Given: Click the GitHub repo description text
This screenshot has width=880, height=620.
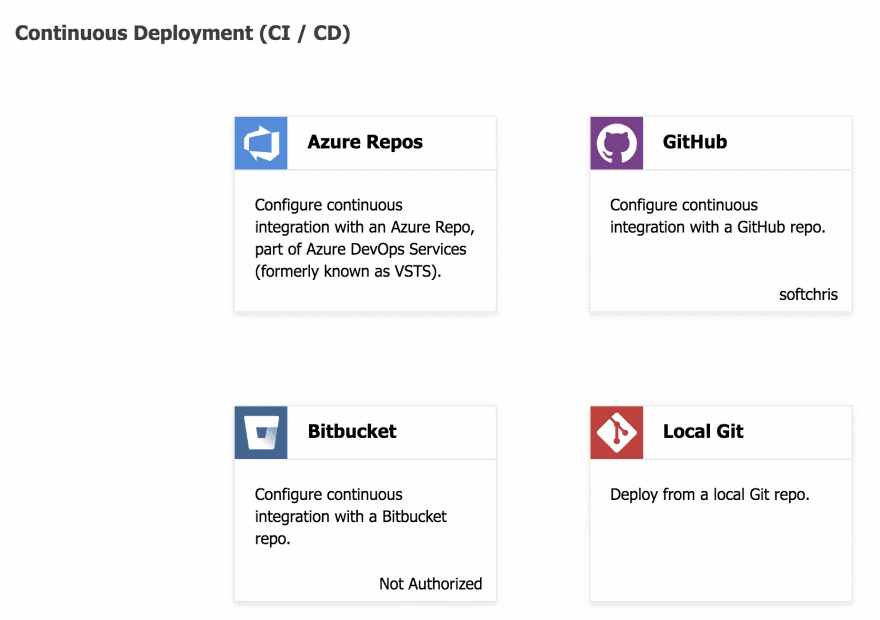Looking at the screenshot, I should pyautogui.click(x=717, y=216).
